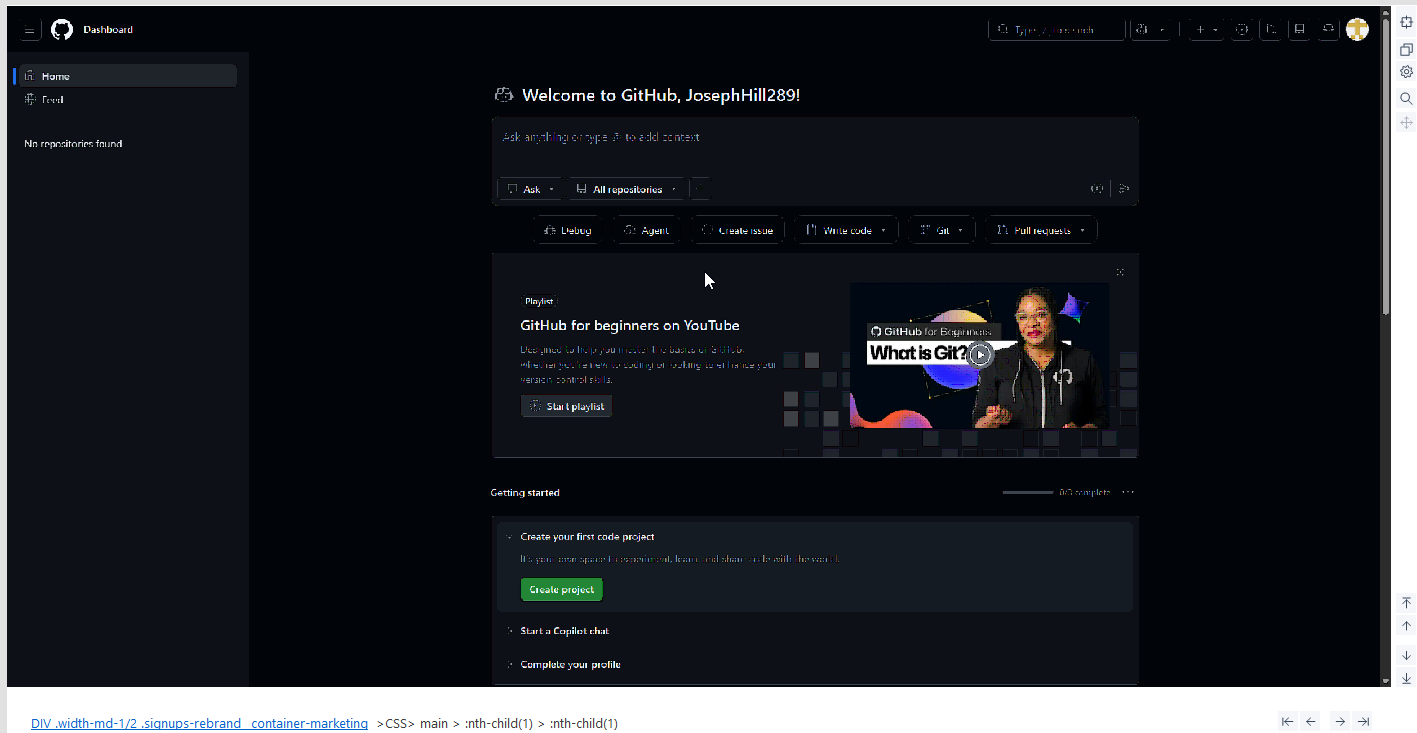Viewport: 1417px width, 733px height.
Task: Click the green Create project button
Action: click(x=562, y=590)
